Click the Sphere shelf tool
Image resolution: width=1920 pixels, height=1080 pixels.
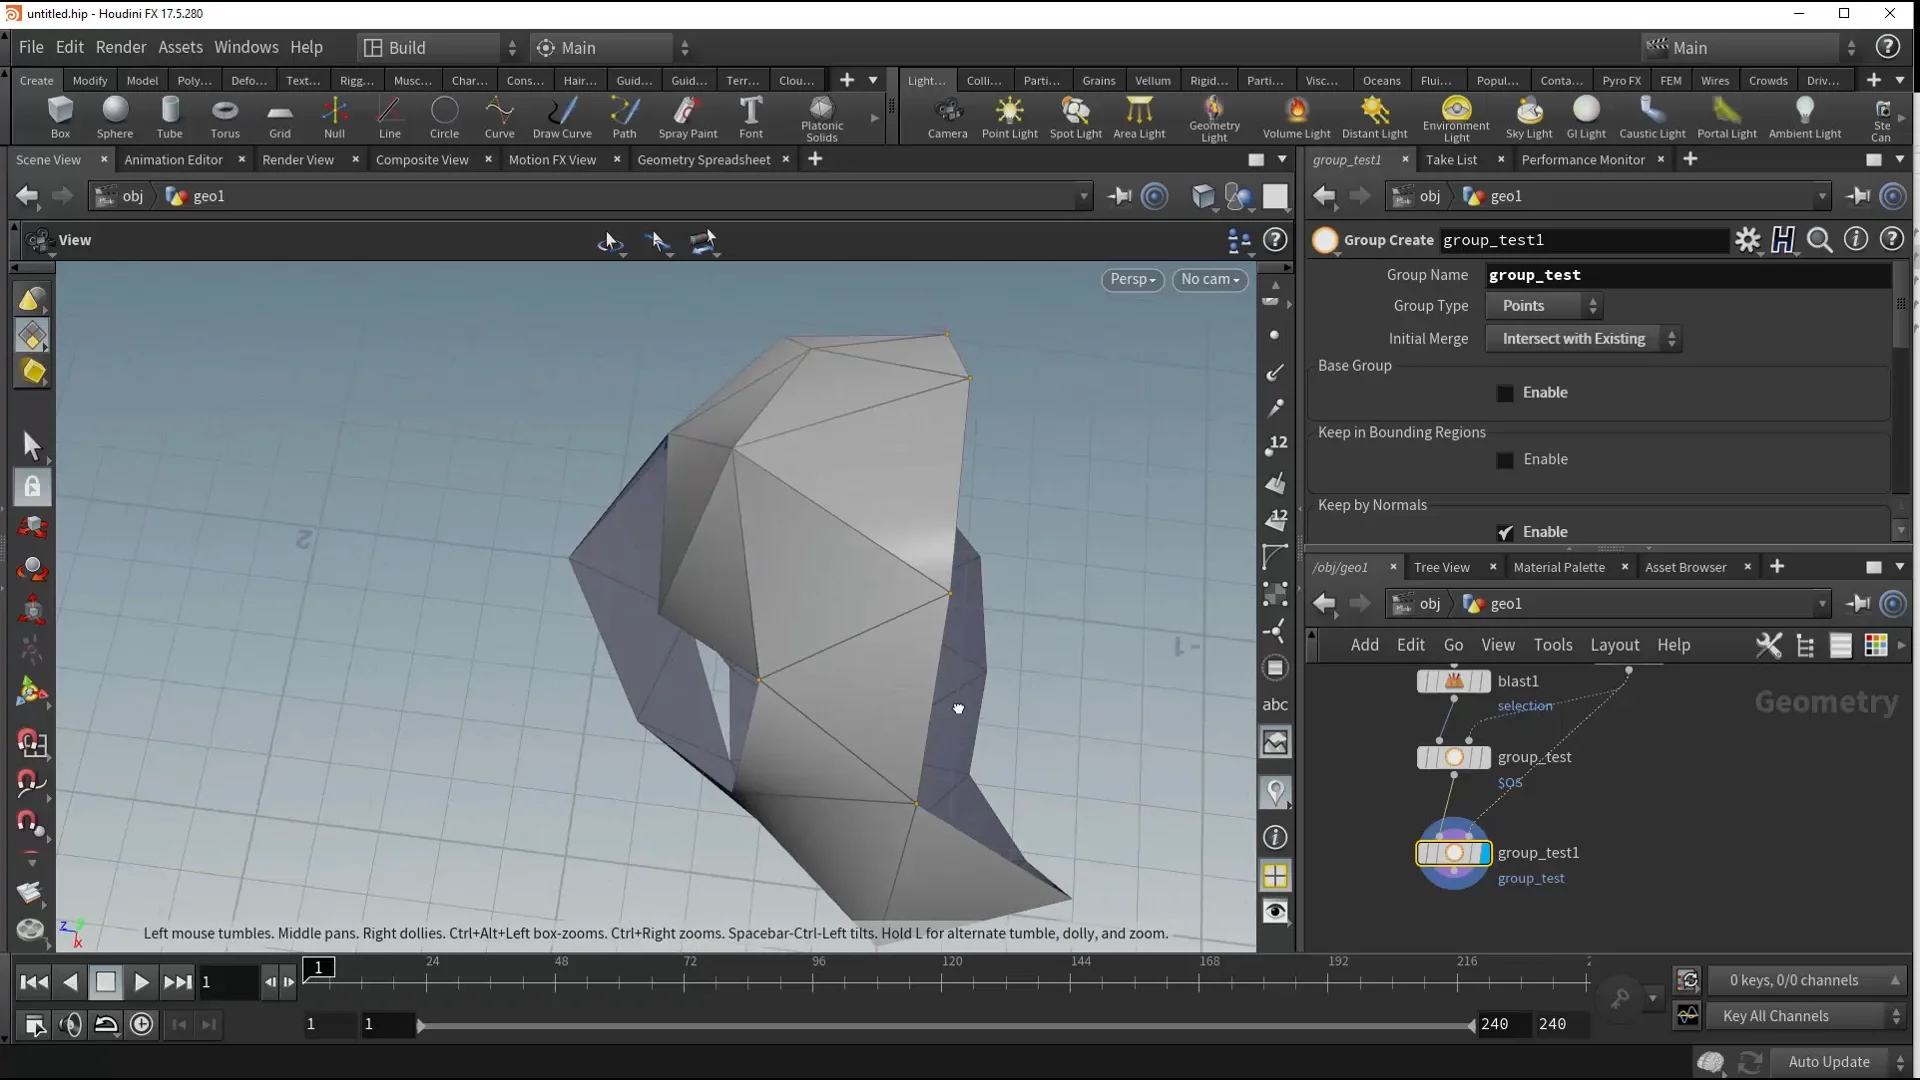coord(115,117)
